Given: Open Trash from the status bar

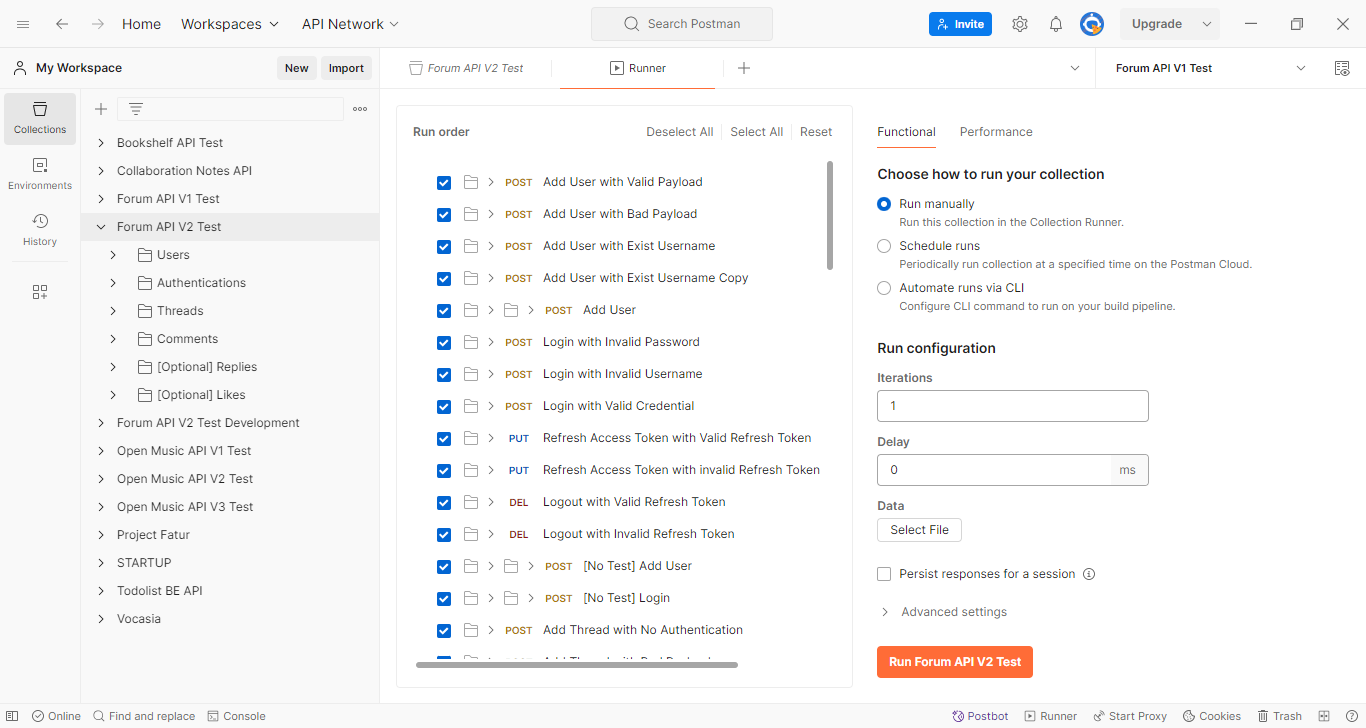Looking at the screenshot, I should point(1280,716).
